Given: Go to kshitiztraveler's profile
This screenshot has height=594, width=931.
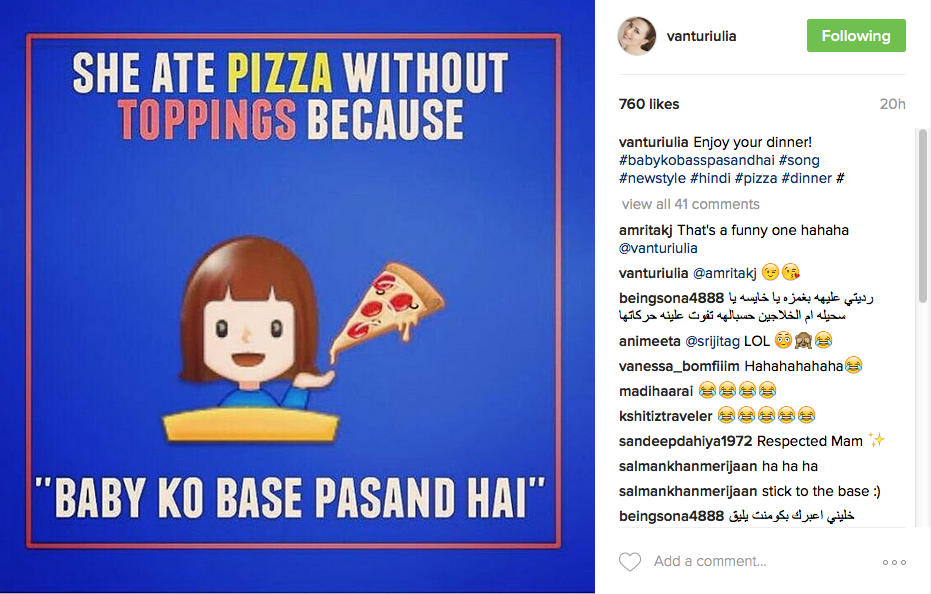Looking at the screenshot, I should pos(666,415).
